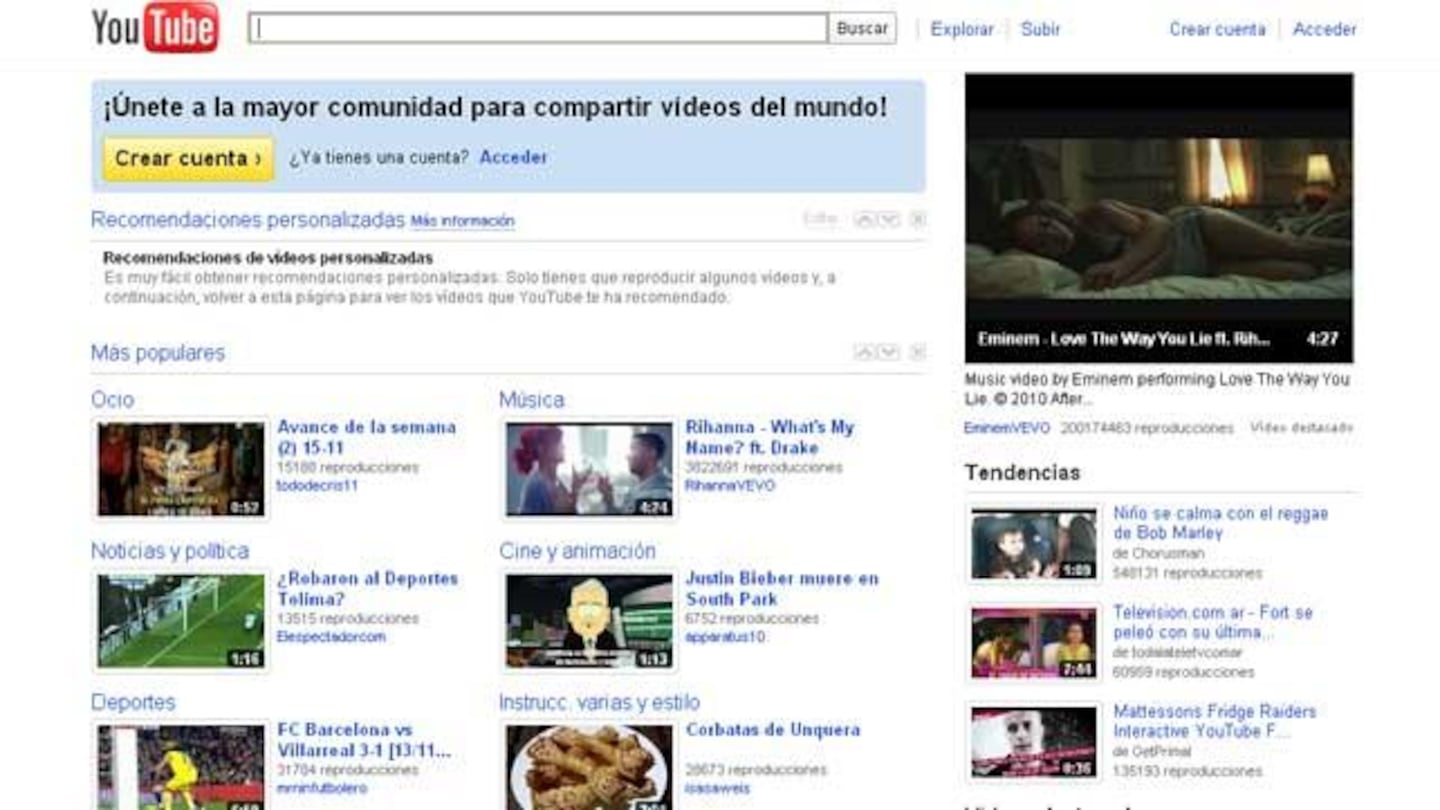Play Bob Marley reggae kid thumbnail

tap(1034, 544)
